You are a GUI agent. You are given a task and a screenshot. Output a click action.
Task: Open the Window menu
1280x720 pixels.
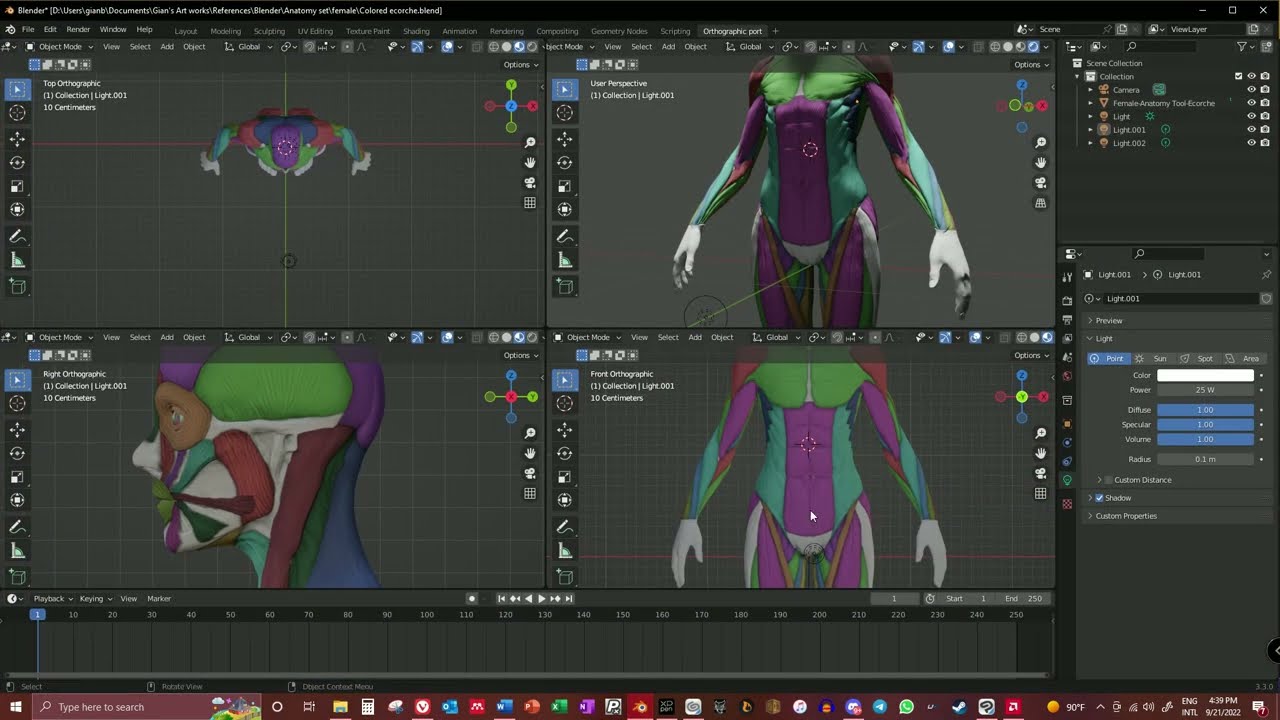point(113,30)
